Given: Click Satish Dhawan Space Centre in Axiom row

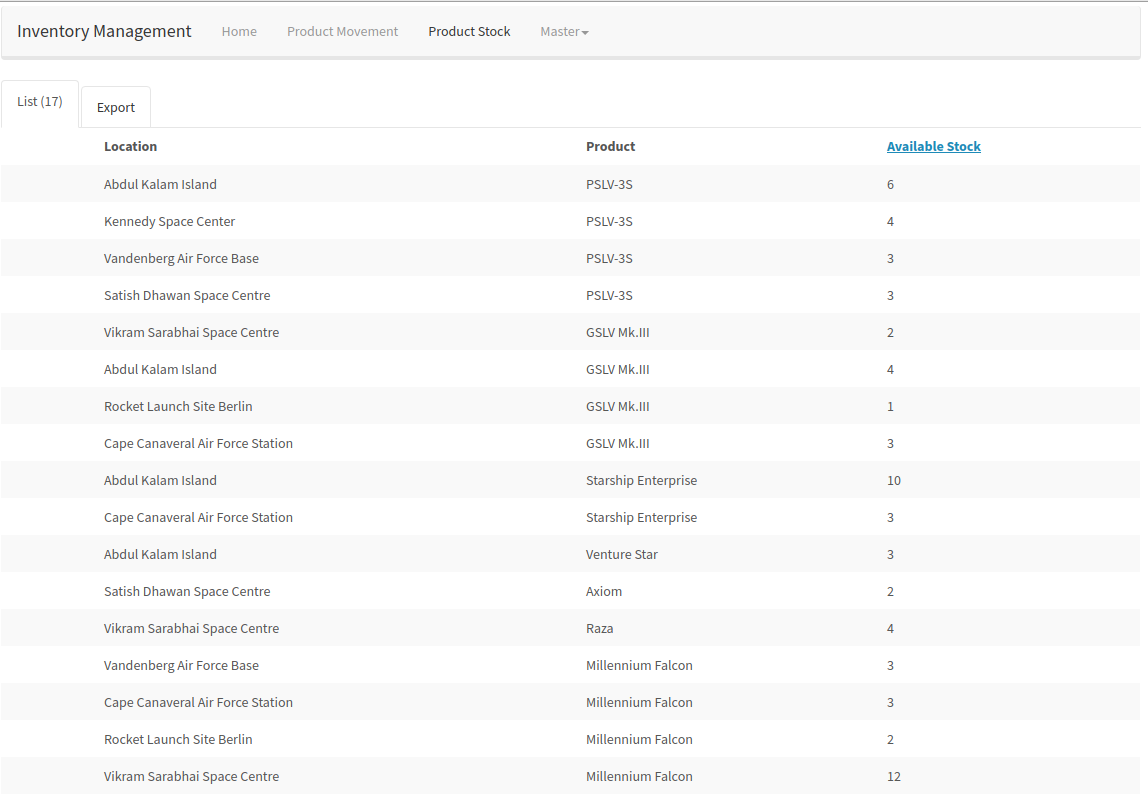Looking at the screenshot, I should pyautogui.click(x=187, y=591).
